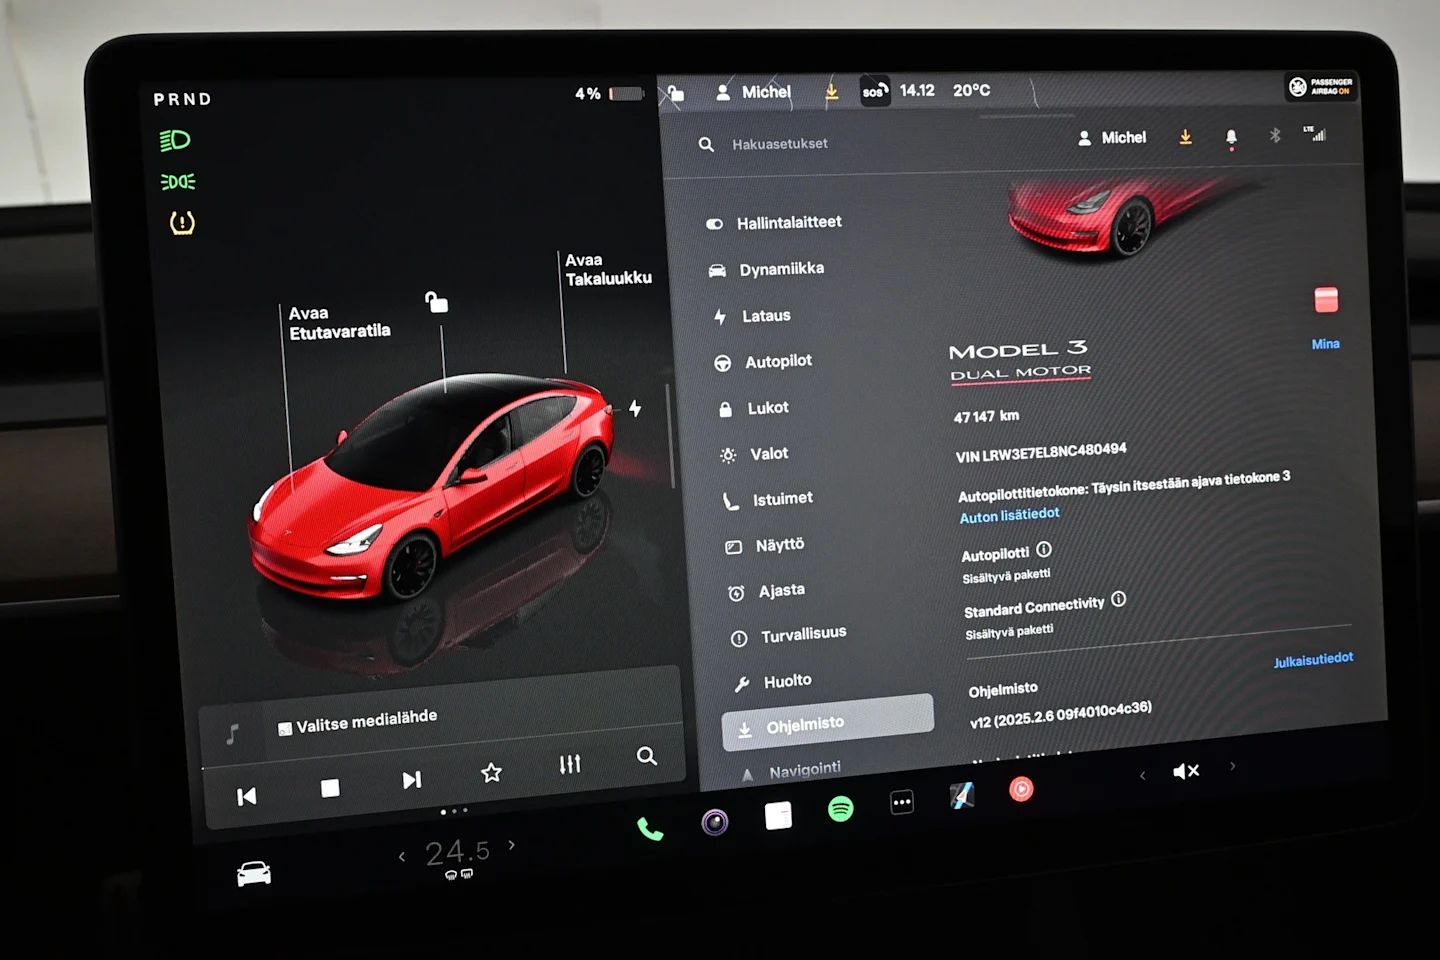Open Auton lisätiedot link

pos(1009,515)
